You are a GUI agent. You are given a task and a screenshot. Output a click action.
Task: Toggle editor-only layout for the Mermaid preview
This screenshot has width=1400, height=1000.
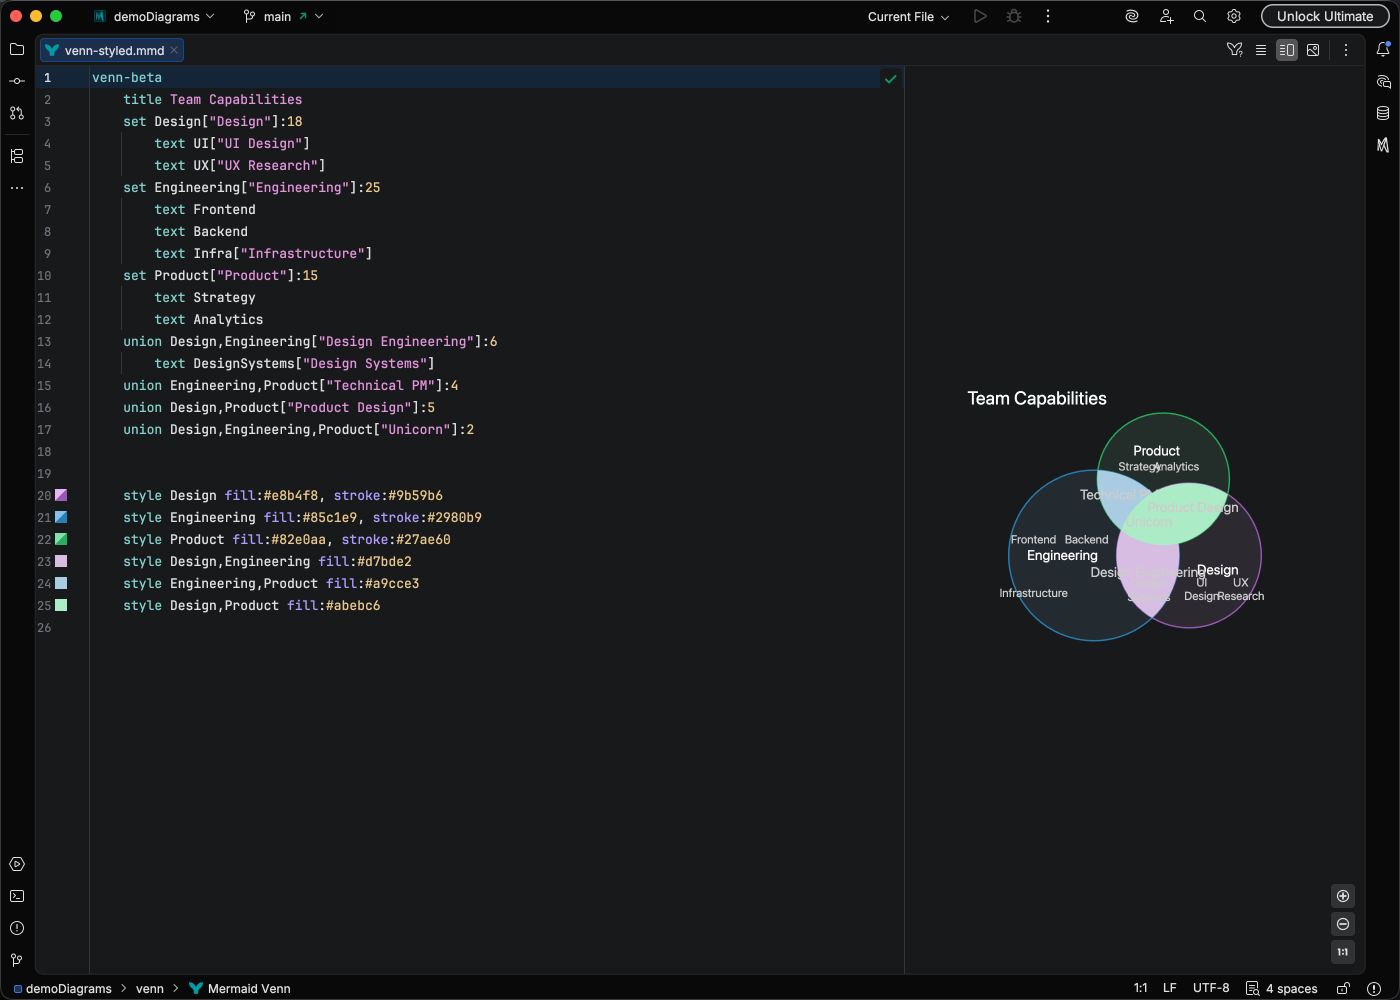pyautogui.click(x=1260, y=49)
